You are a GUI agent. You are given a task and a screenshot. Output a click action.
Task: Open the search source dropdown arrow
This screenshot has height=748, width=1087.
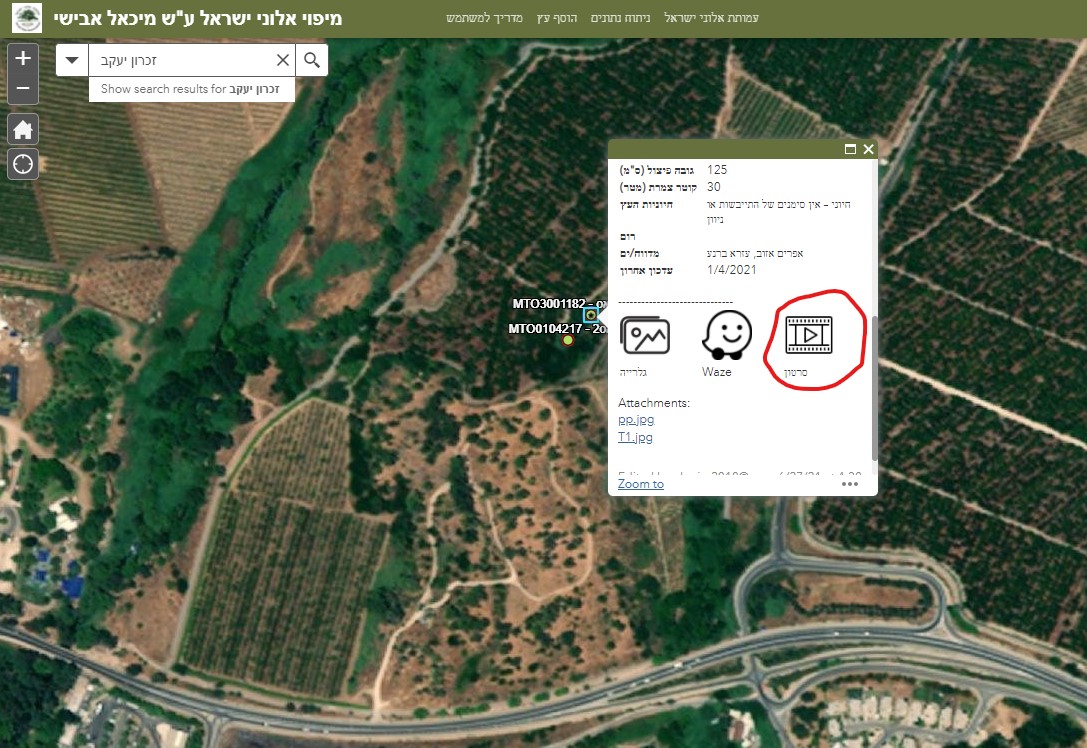pos(72,60)
